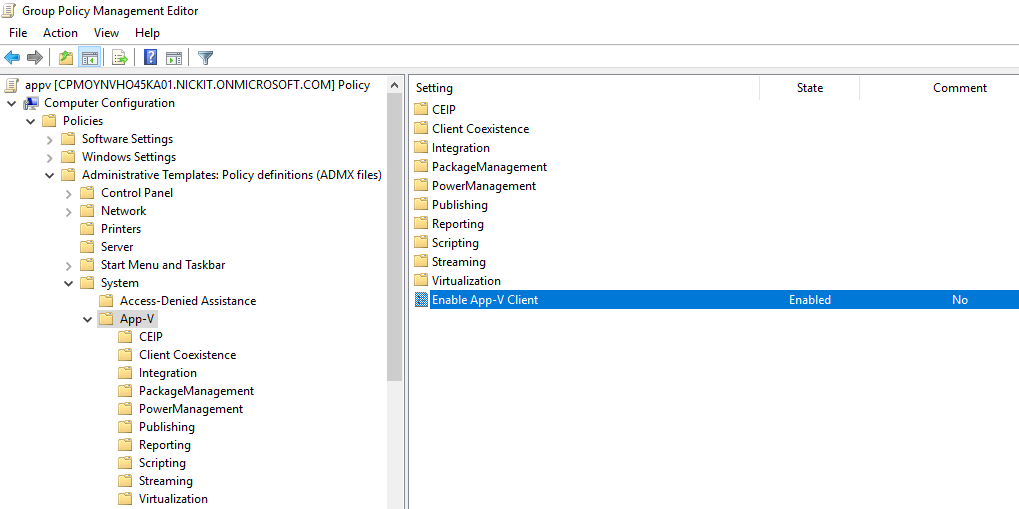
Task: Select PowerManagement in the tree
Action: 191,409
